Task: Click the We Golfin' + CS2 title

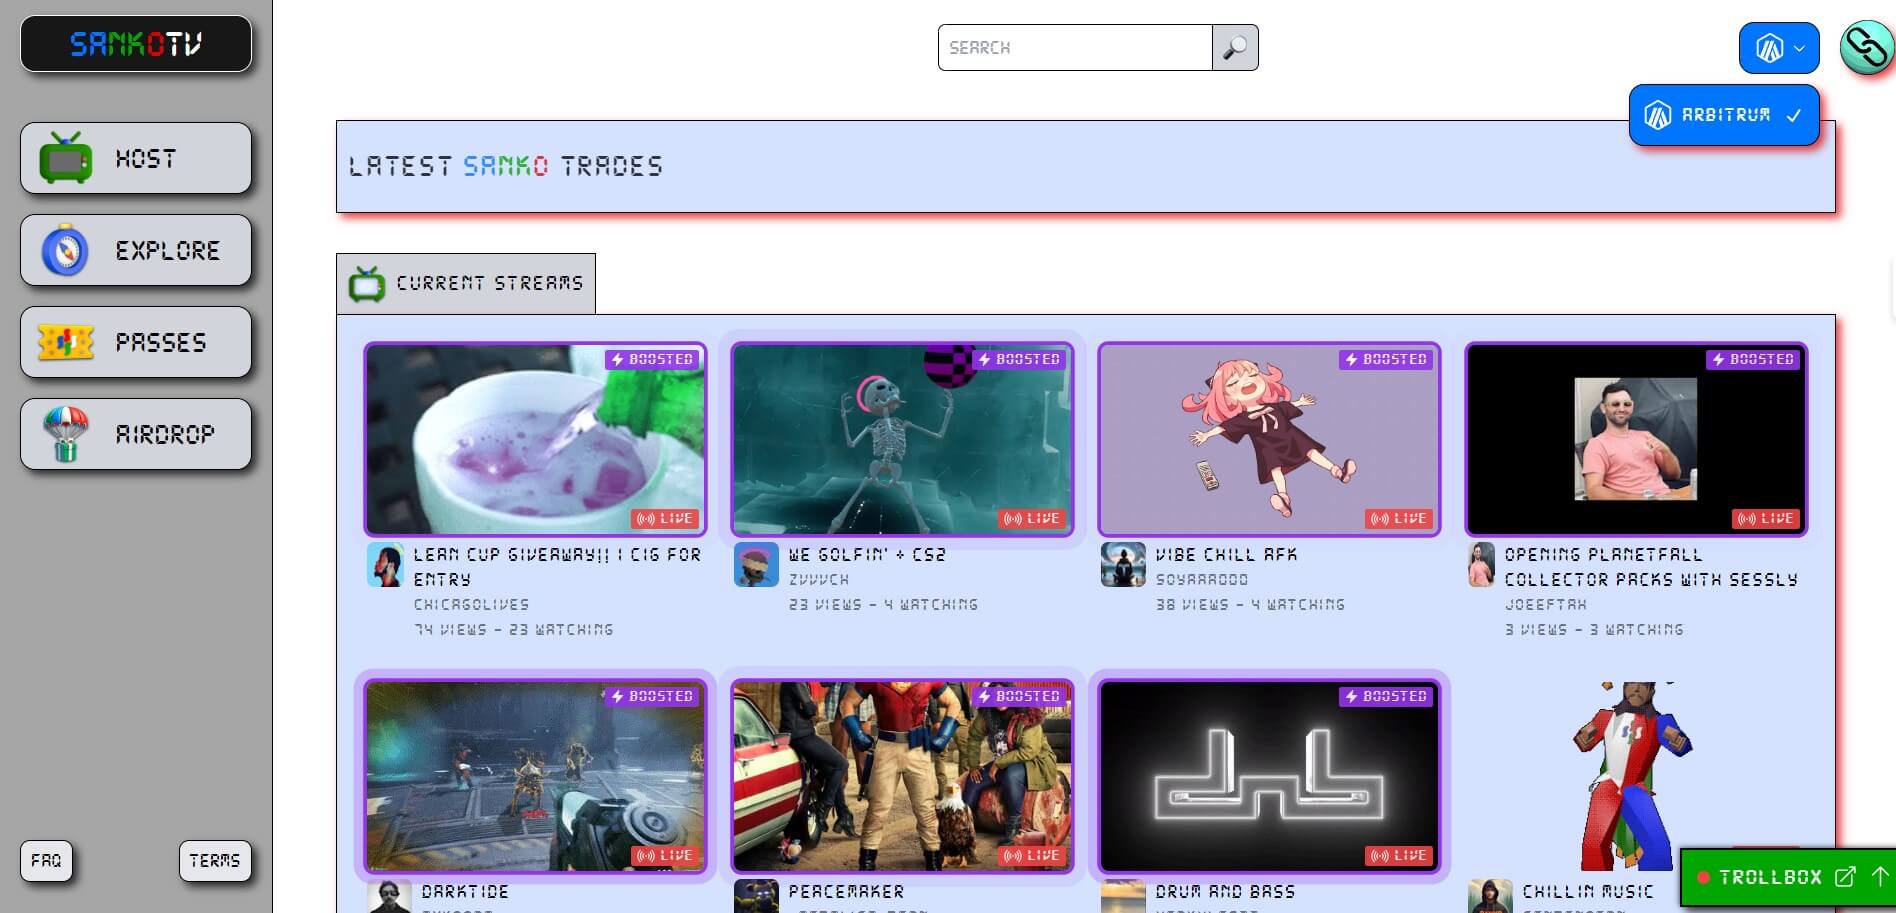Action: [867, 555]
